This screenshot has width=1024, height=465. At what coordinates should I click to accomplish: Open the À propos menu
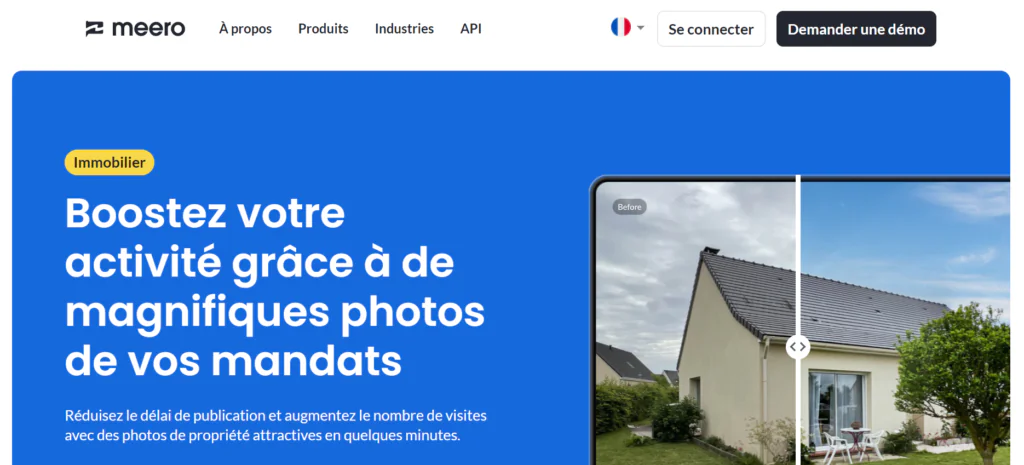click(x=246, y=29)
